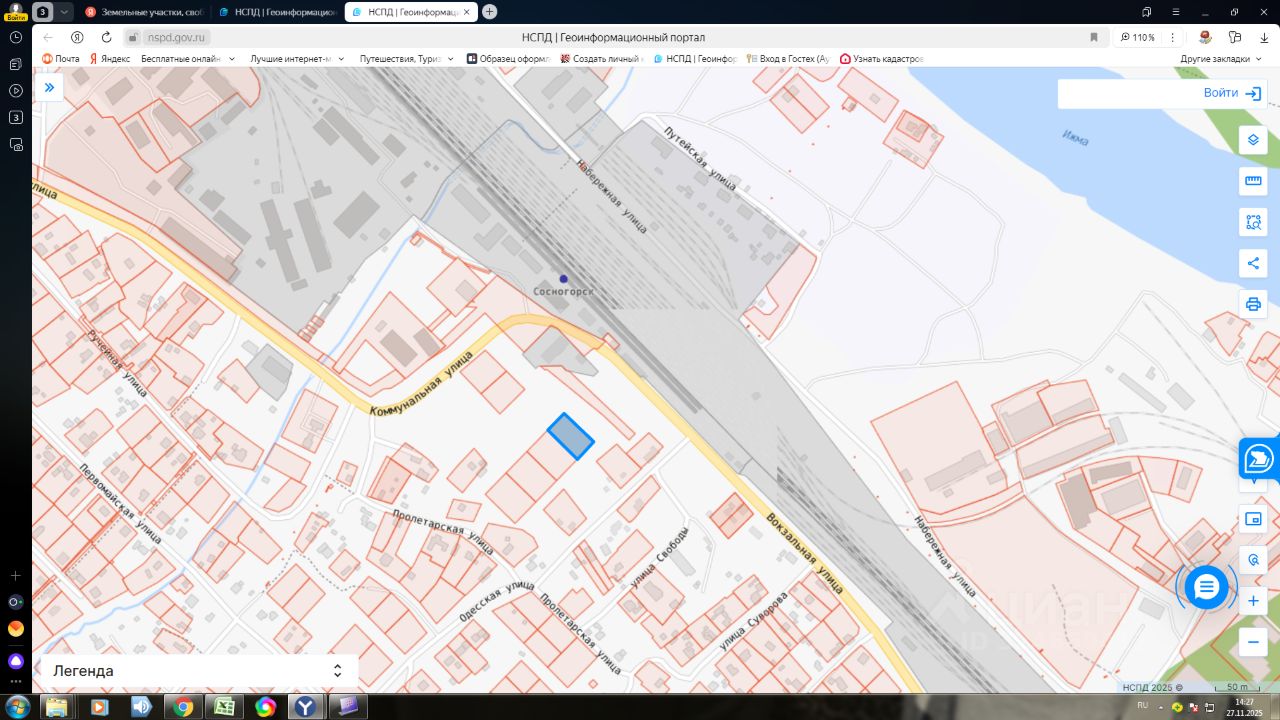Open the chat assistant bubble

tap(1207, 586)
